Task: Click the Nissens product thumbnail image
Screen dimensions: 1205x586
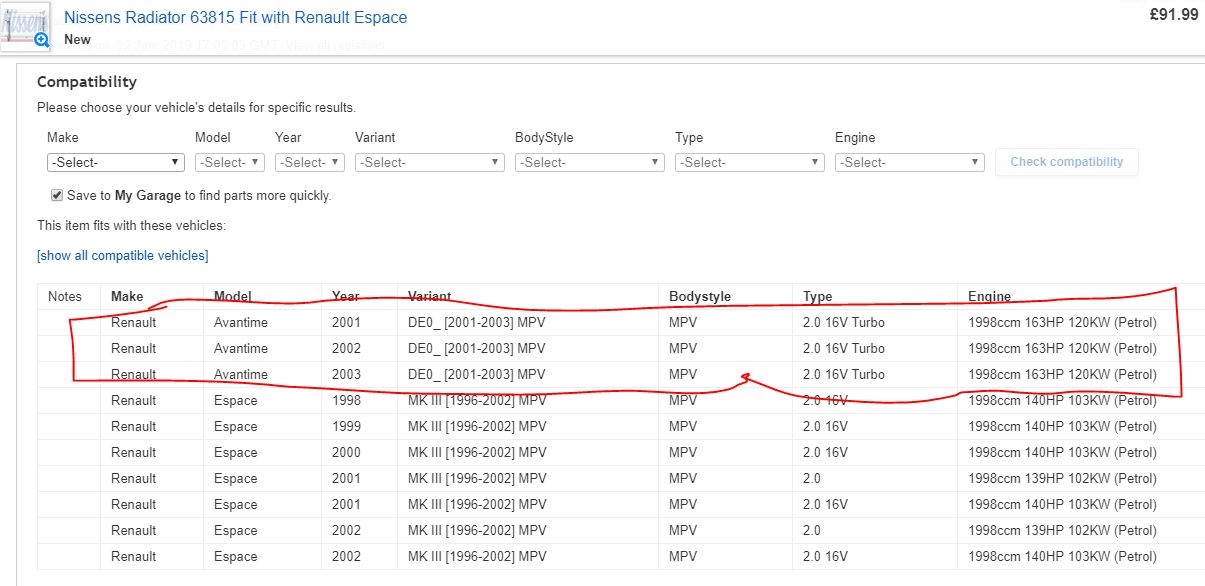Action: pyautogui.click(x=22, y=24)
